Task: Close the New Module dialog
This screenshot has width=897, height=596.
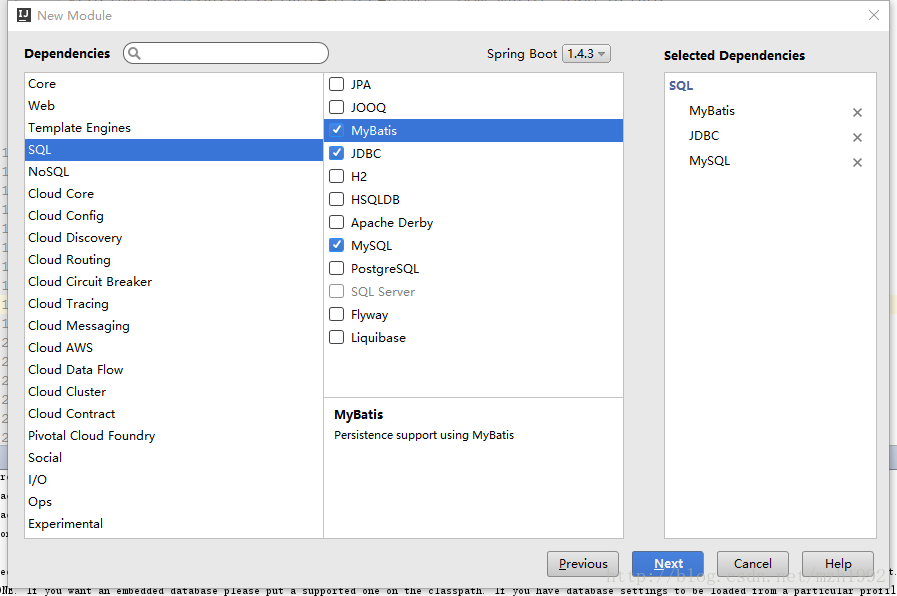Action: click(874, 15)
